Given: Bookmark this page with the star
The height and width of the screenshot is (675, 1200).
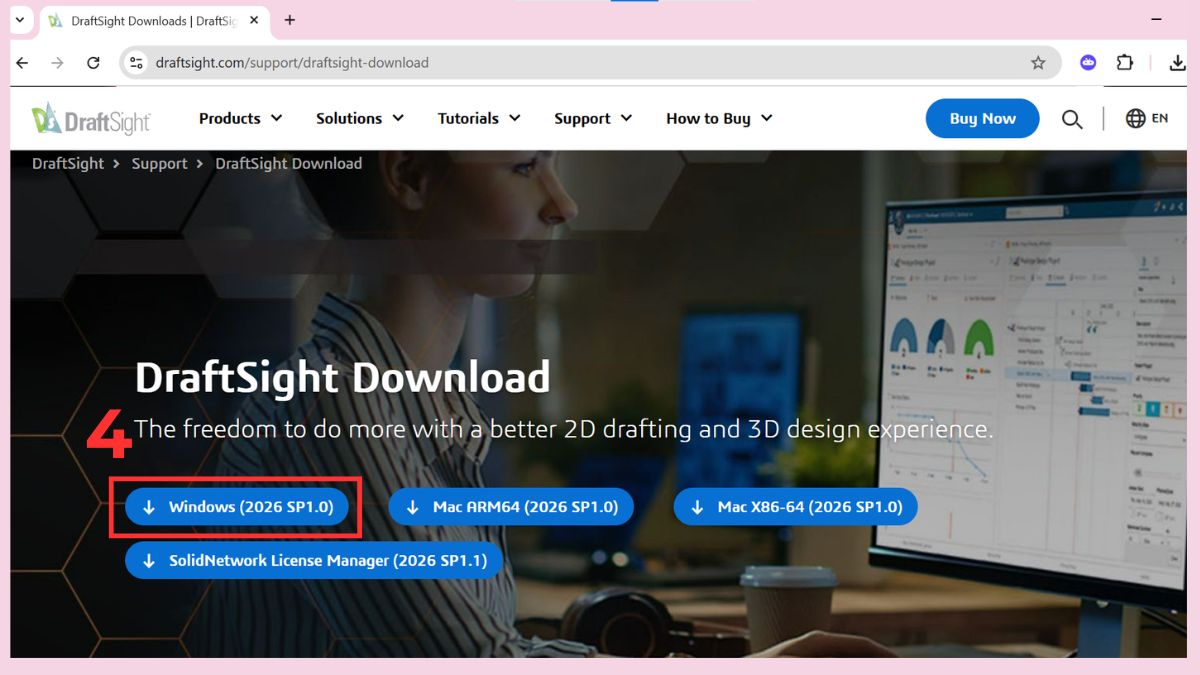Looking at the screenshot, I should [1038, 63].
